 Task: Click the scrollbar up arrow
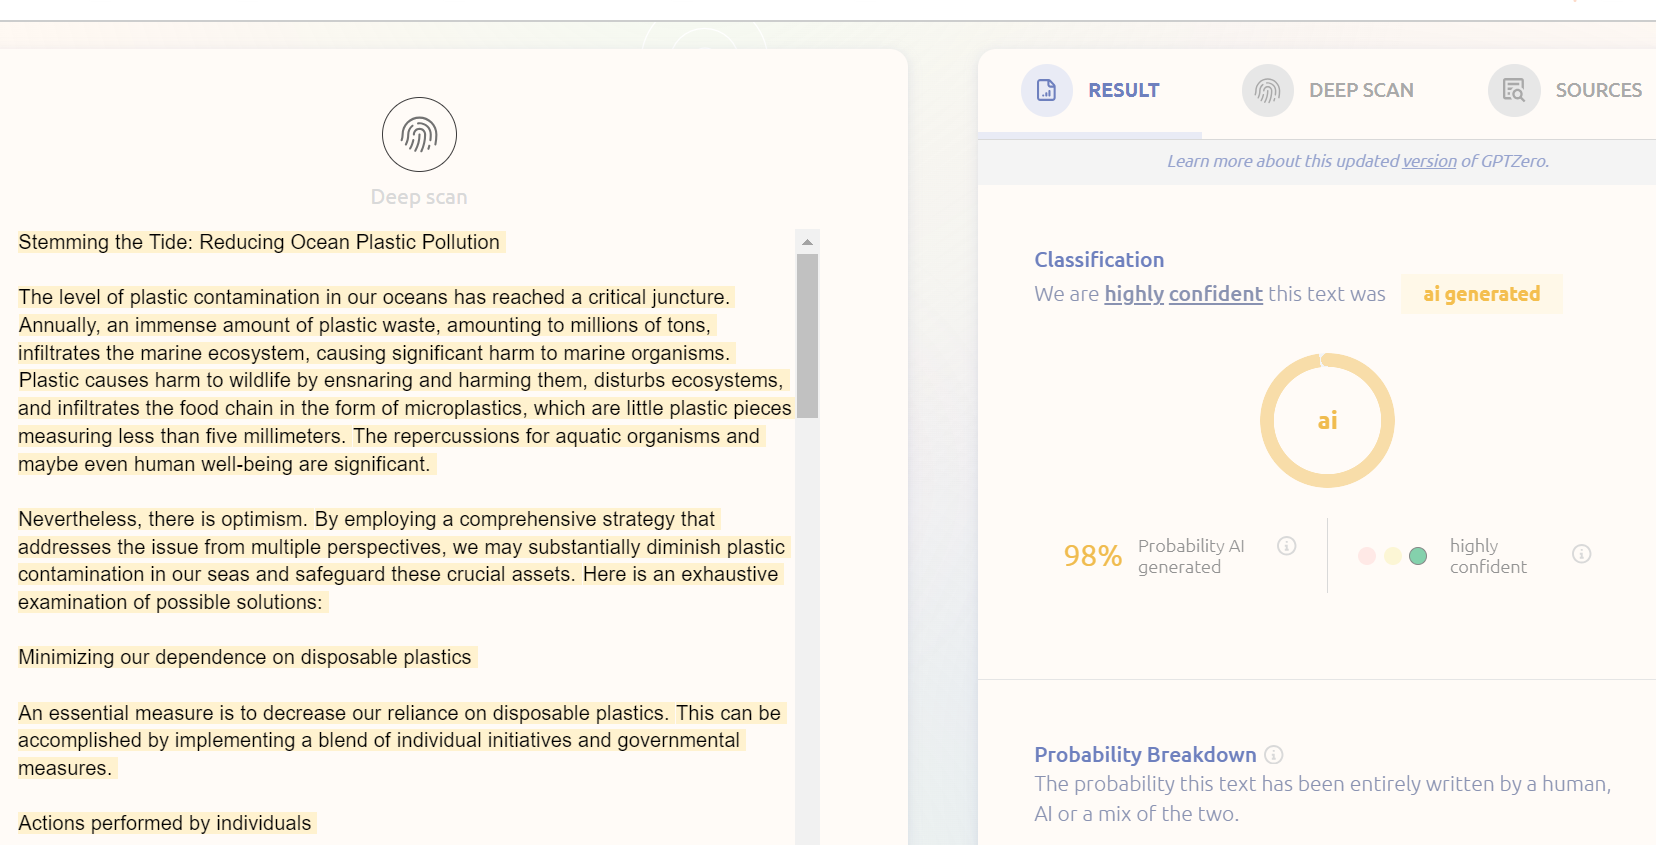807,242
